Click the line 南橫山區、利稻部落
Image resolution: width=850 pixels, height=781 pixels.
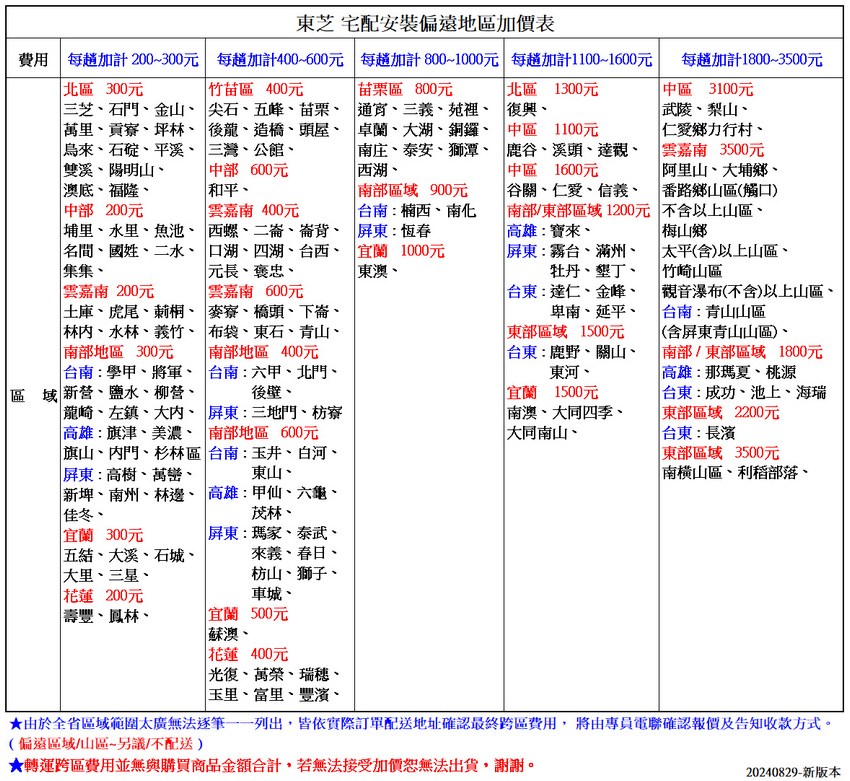coord(735,473)
